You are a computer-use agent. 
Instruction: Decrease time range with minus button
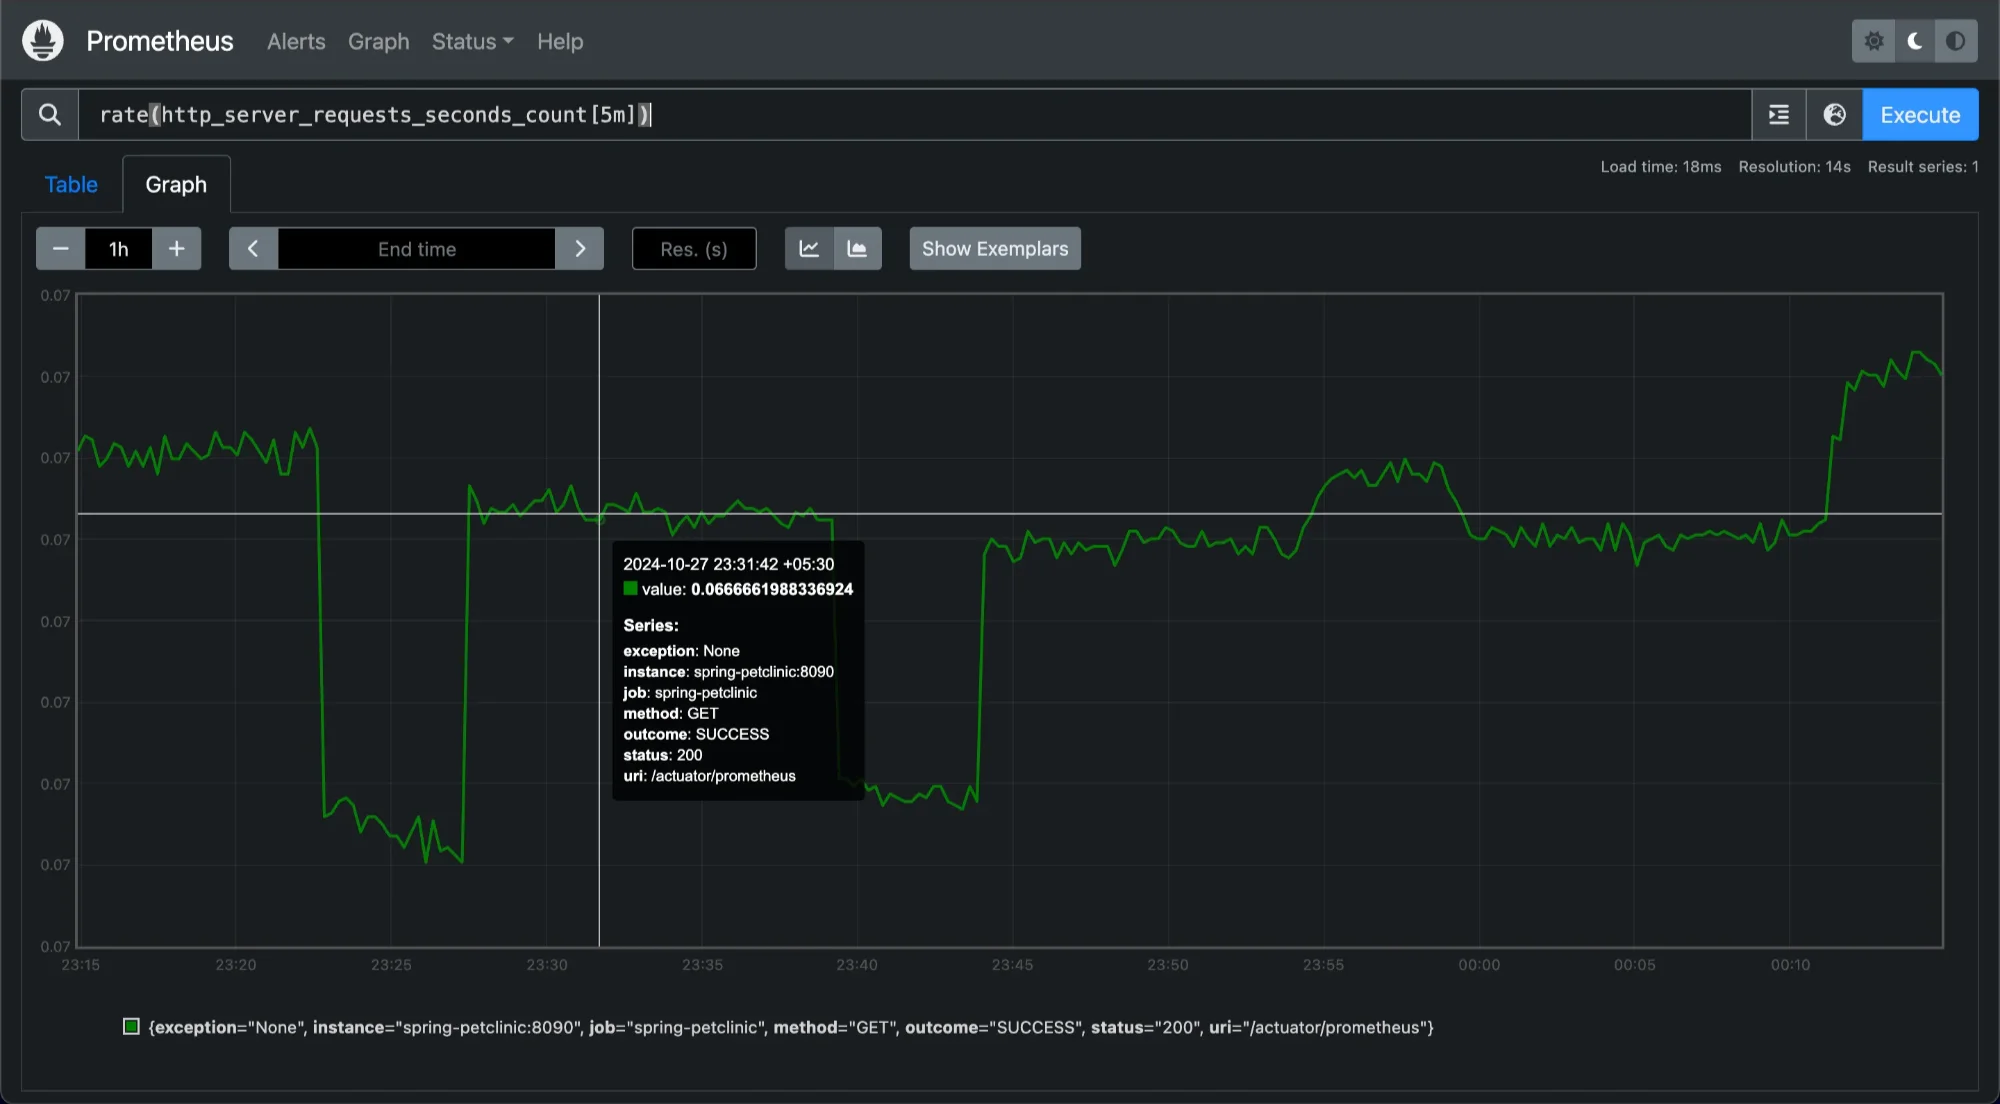click(60, 249)
